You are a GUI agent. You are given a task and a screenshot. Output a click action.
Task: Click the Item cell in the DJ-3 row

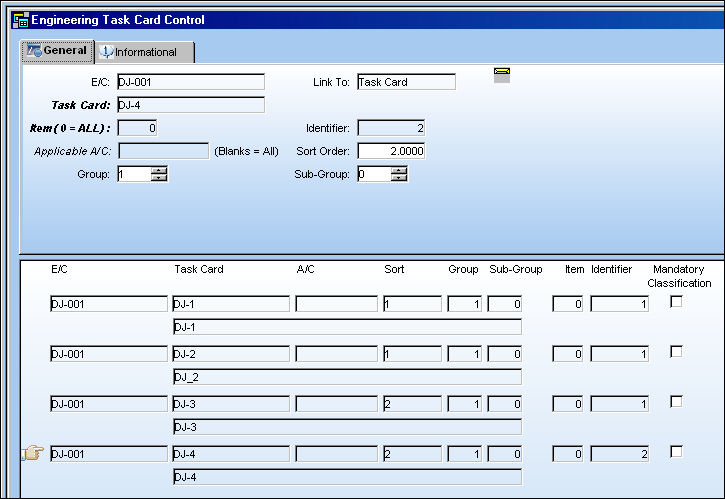point(568,404)
